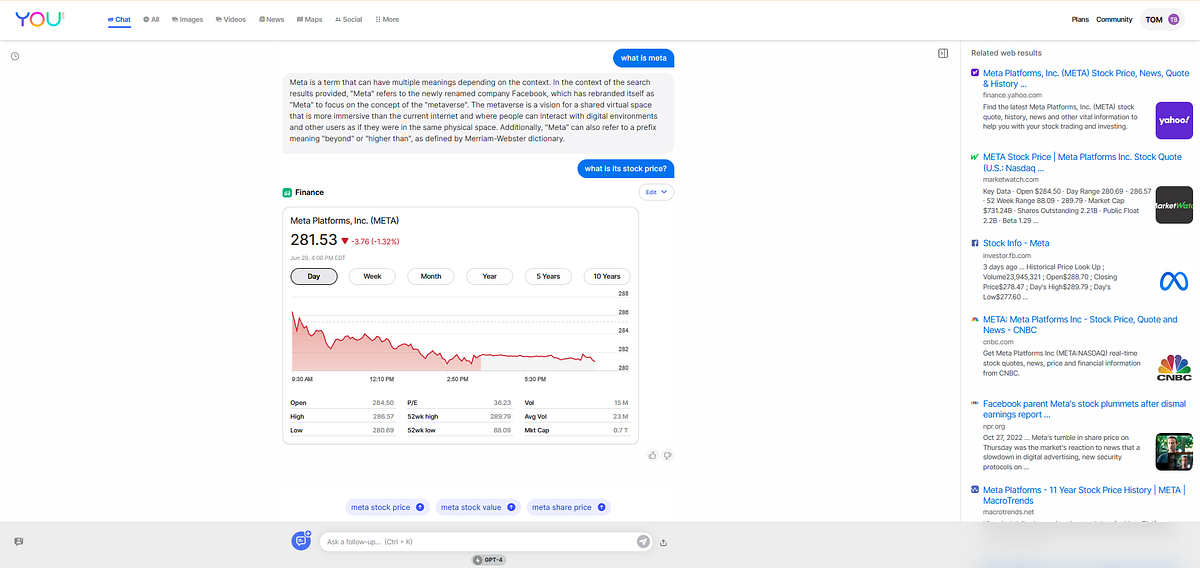Screen dimensions: 1200x568
Task: Switch chart to 5 Years range
Action: coord(548,276)
